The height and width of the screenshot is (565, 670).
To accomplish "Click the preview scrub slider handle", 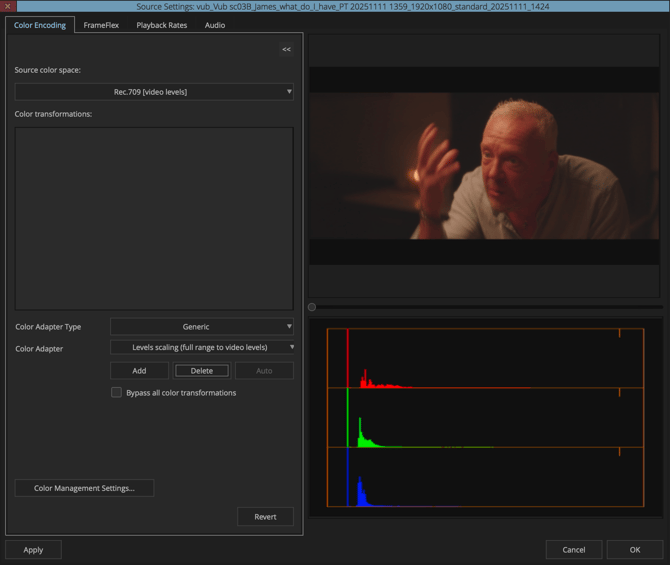I will click(x=312, y=307).
